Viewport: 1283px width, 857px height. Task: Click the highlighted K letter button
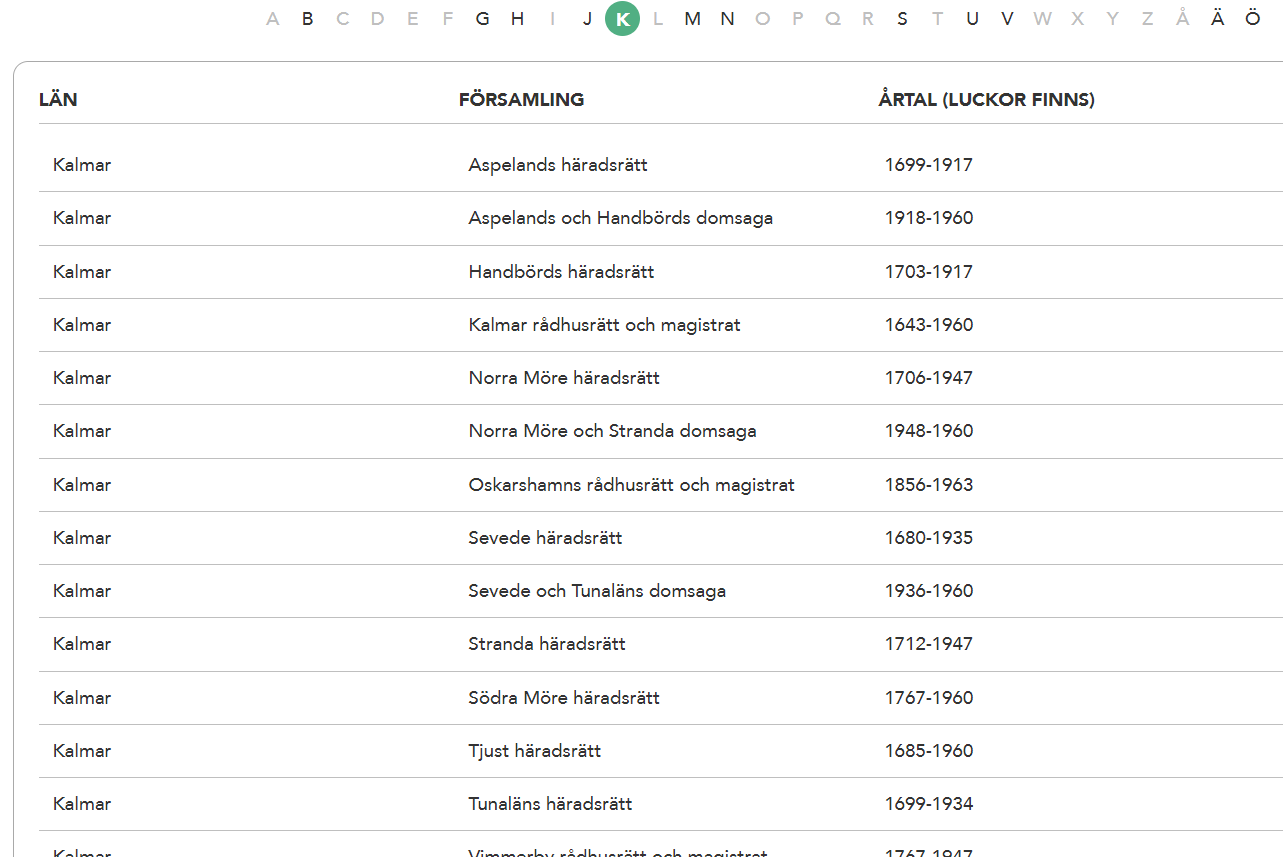click(x=622, y=18)
